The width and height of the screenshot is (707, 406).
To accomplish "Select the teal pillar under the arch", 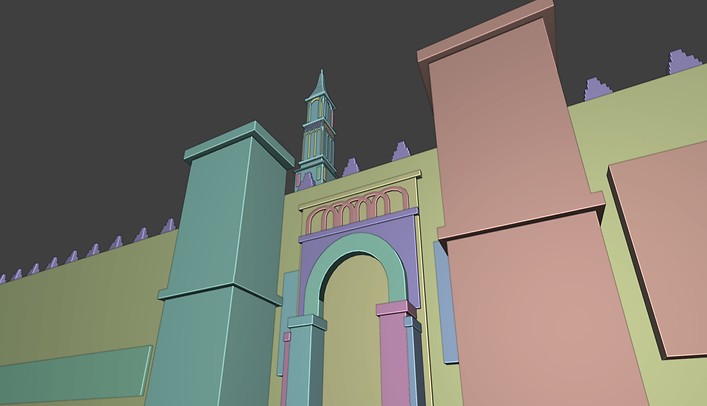I will coord(305,361).
